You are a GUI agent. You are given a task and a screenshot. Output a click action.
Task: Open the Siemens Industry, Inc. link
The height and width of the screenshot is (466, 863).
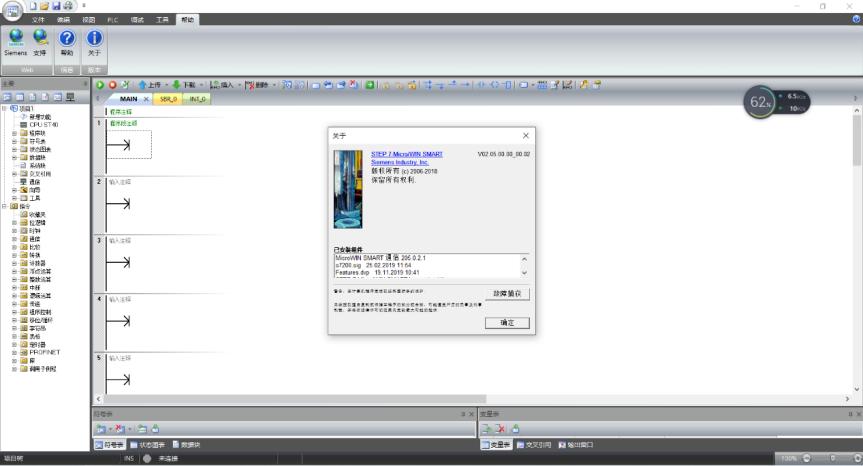(400, 162)
